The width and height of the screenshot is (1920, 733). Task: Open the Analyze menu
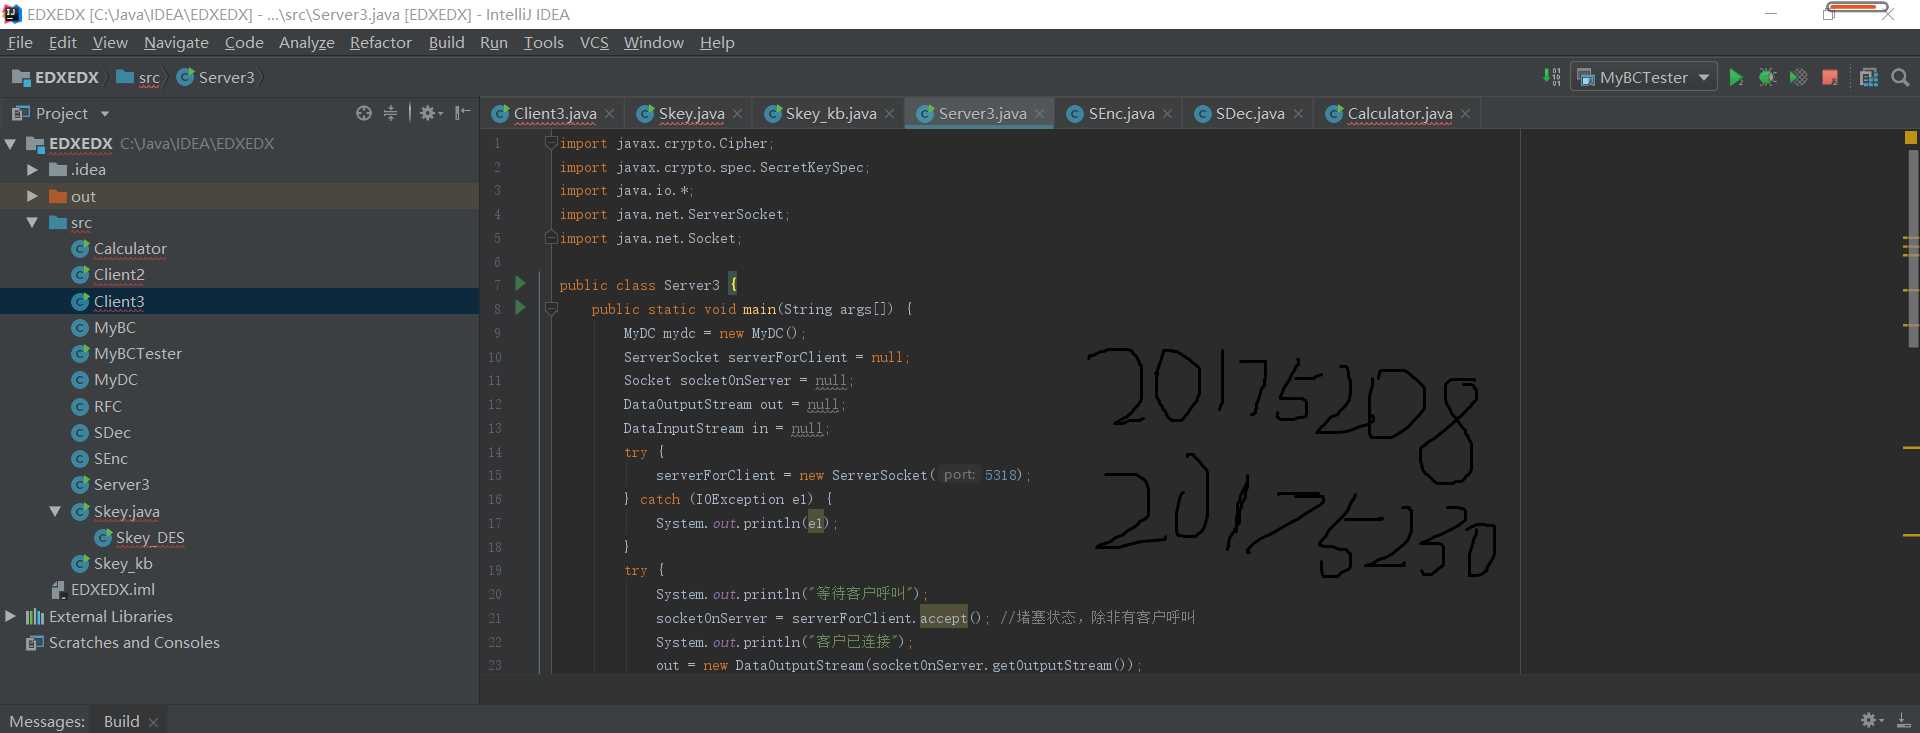click(x=306, y=42)
